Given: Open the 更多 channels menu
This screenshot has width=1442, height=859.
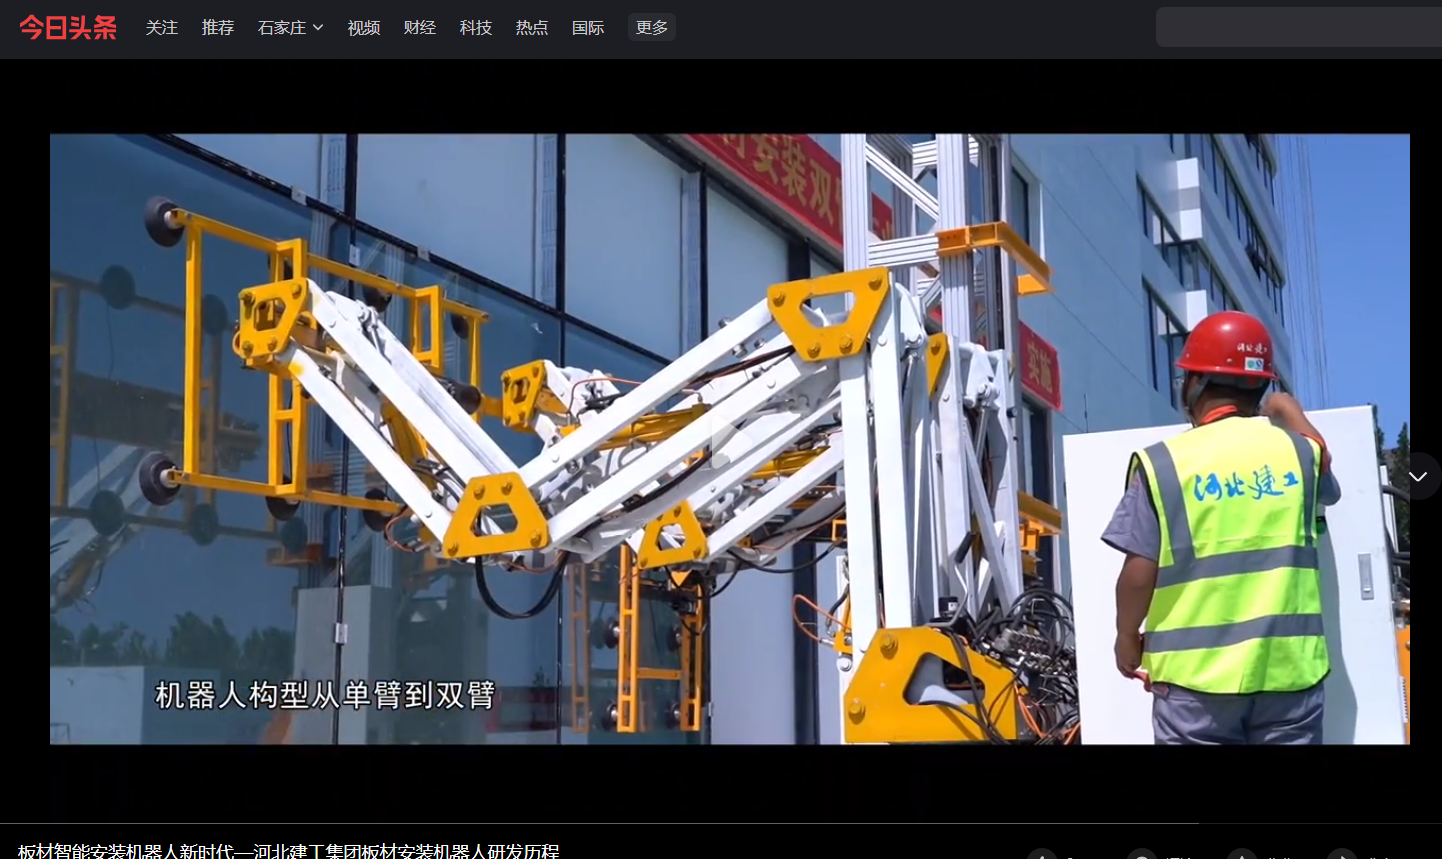Looking at the screenshot, I should point(651,28).
